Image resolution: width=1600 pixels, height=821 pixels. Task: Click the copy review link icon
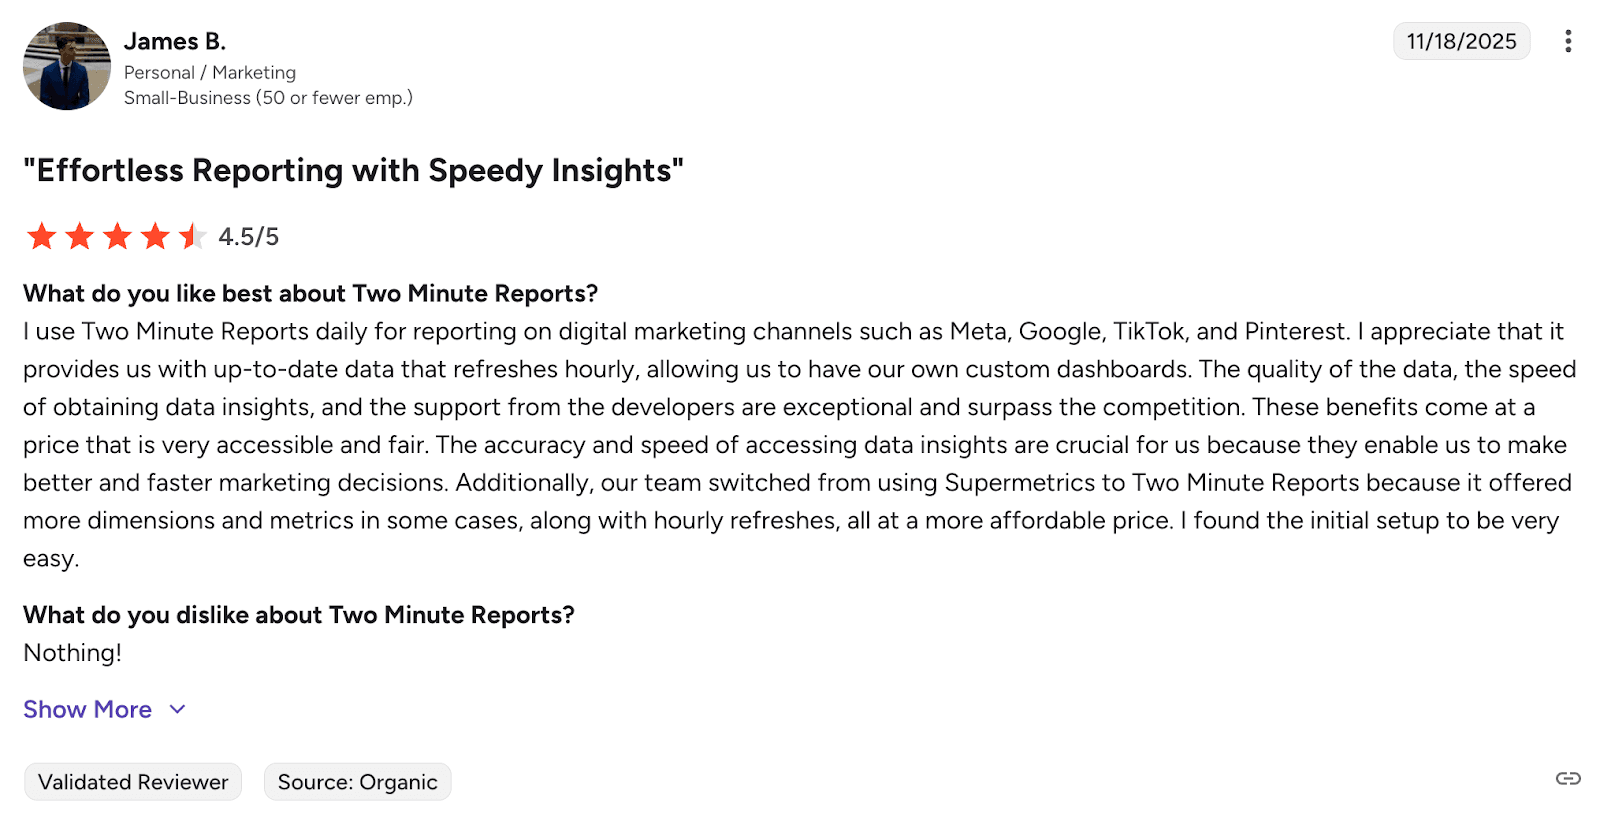1567,778
